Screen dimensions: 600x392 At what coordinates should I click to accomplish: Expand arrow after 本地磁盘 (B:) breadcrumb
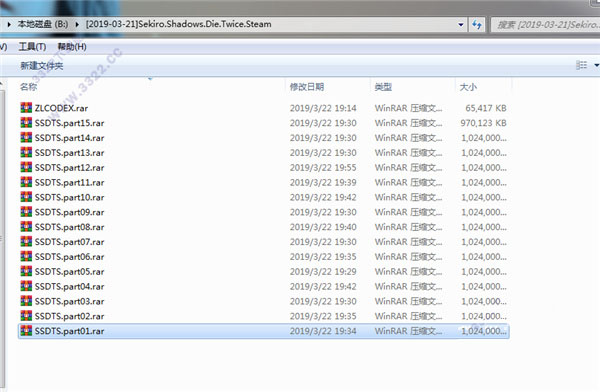pos(77,24)
